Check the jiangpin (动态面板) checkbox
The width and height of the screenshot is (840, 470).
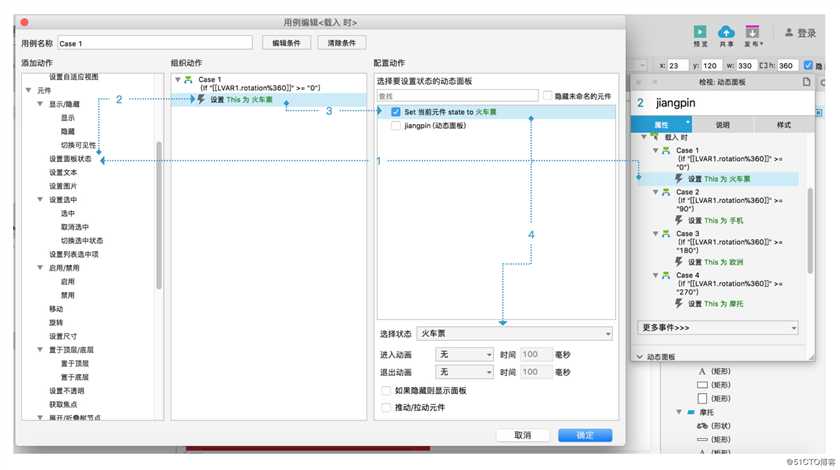(x=396, y=125)
